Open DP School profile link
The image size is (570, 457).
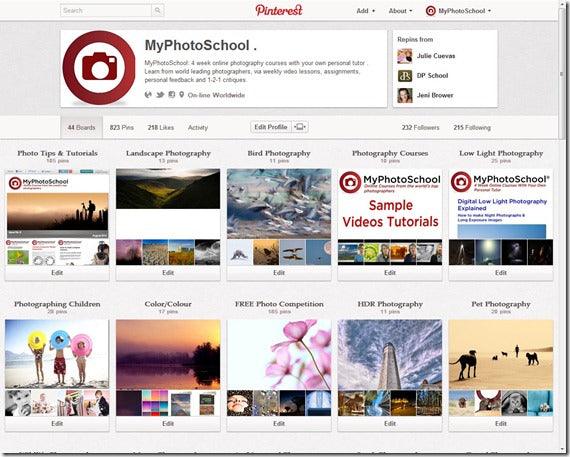pos(432,76)
